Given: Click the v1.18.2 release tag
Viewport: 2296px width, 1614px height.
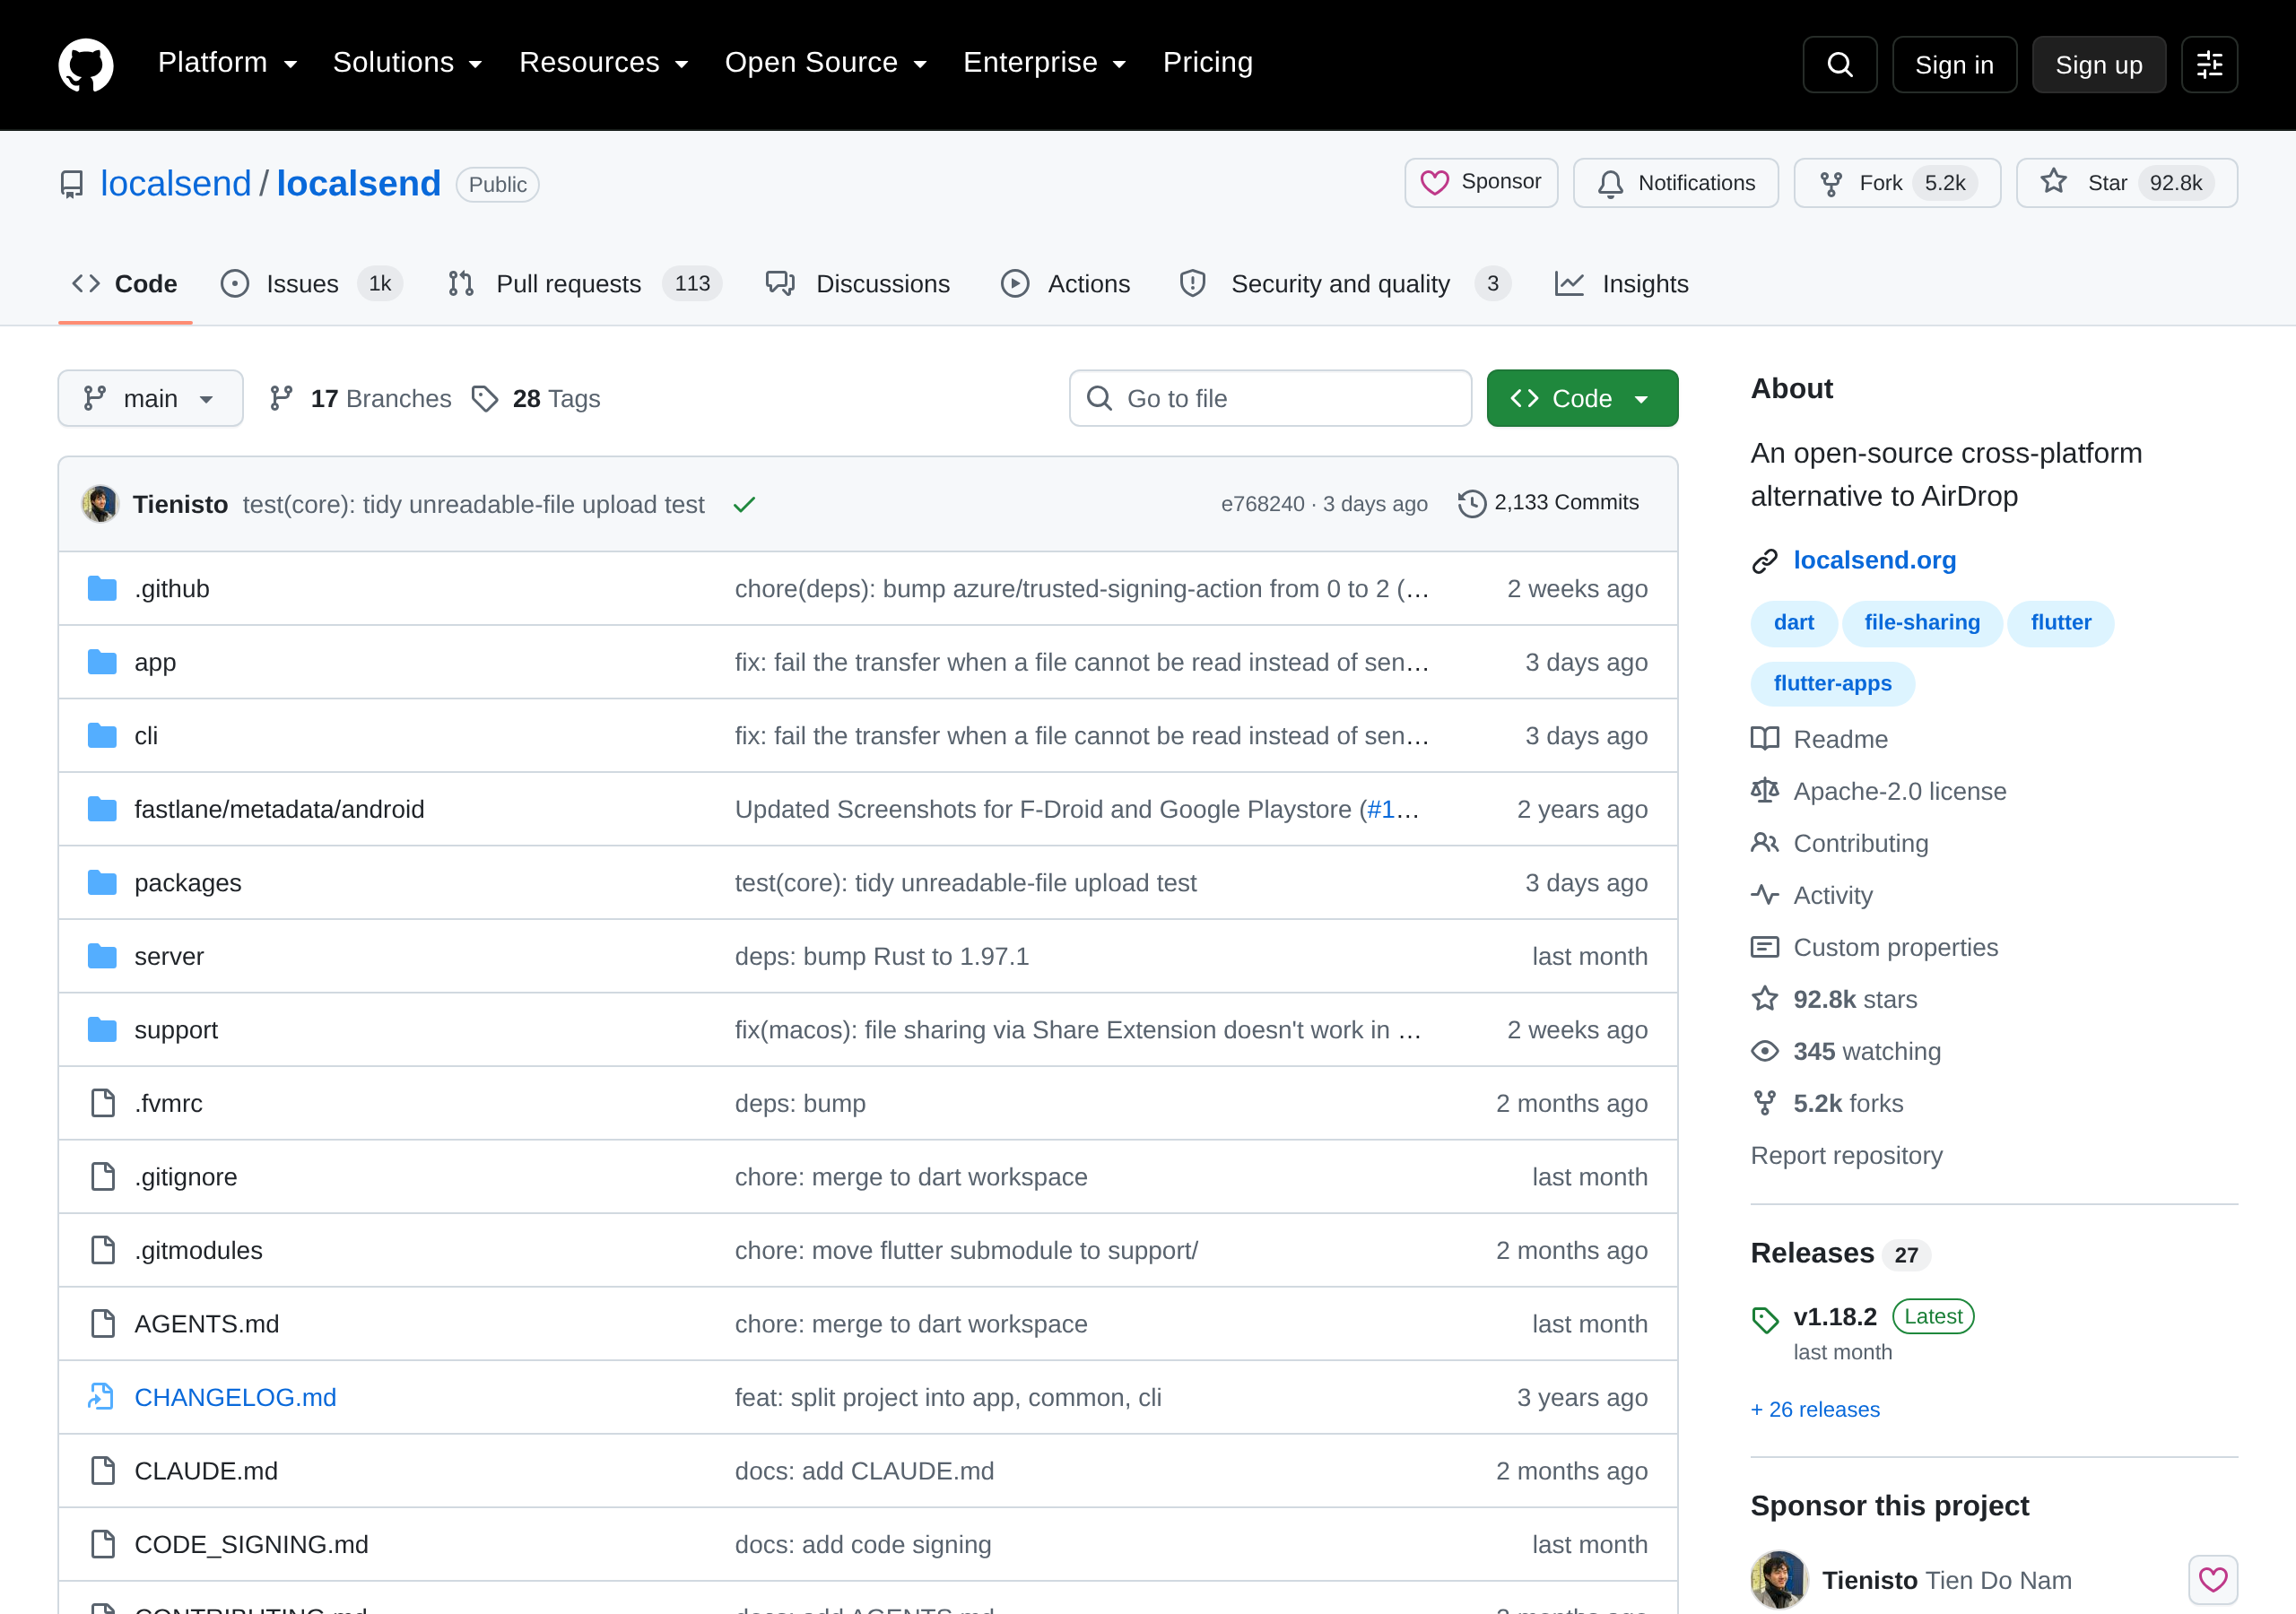Looking at the screenshot, I should [1834, 1316].
